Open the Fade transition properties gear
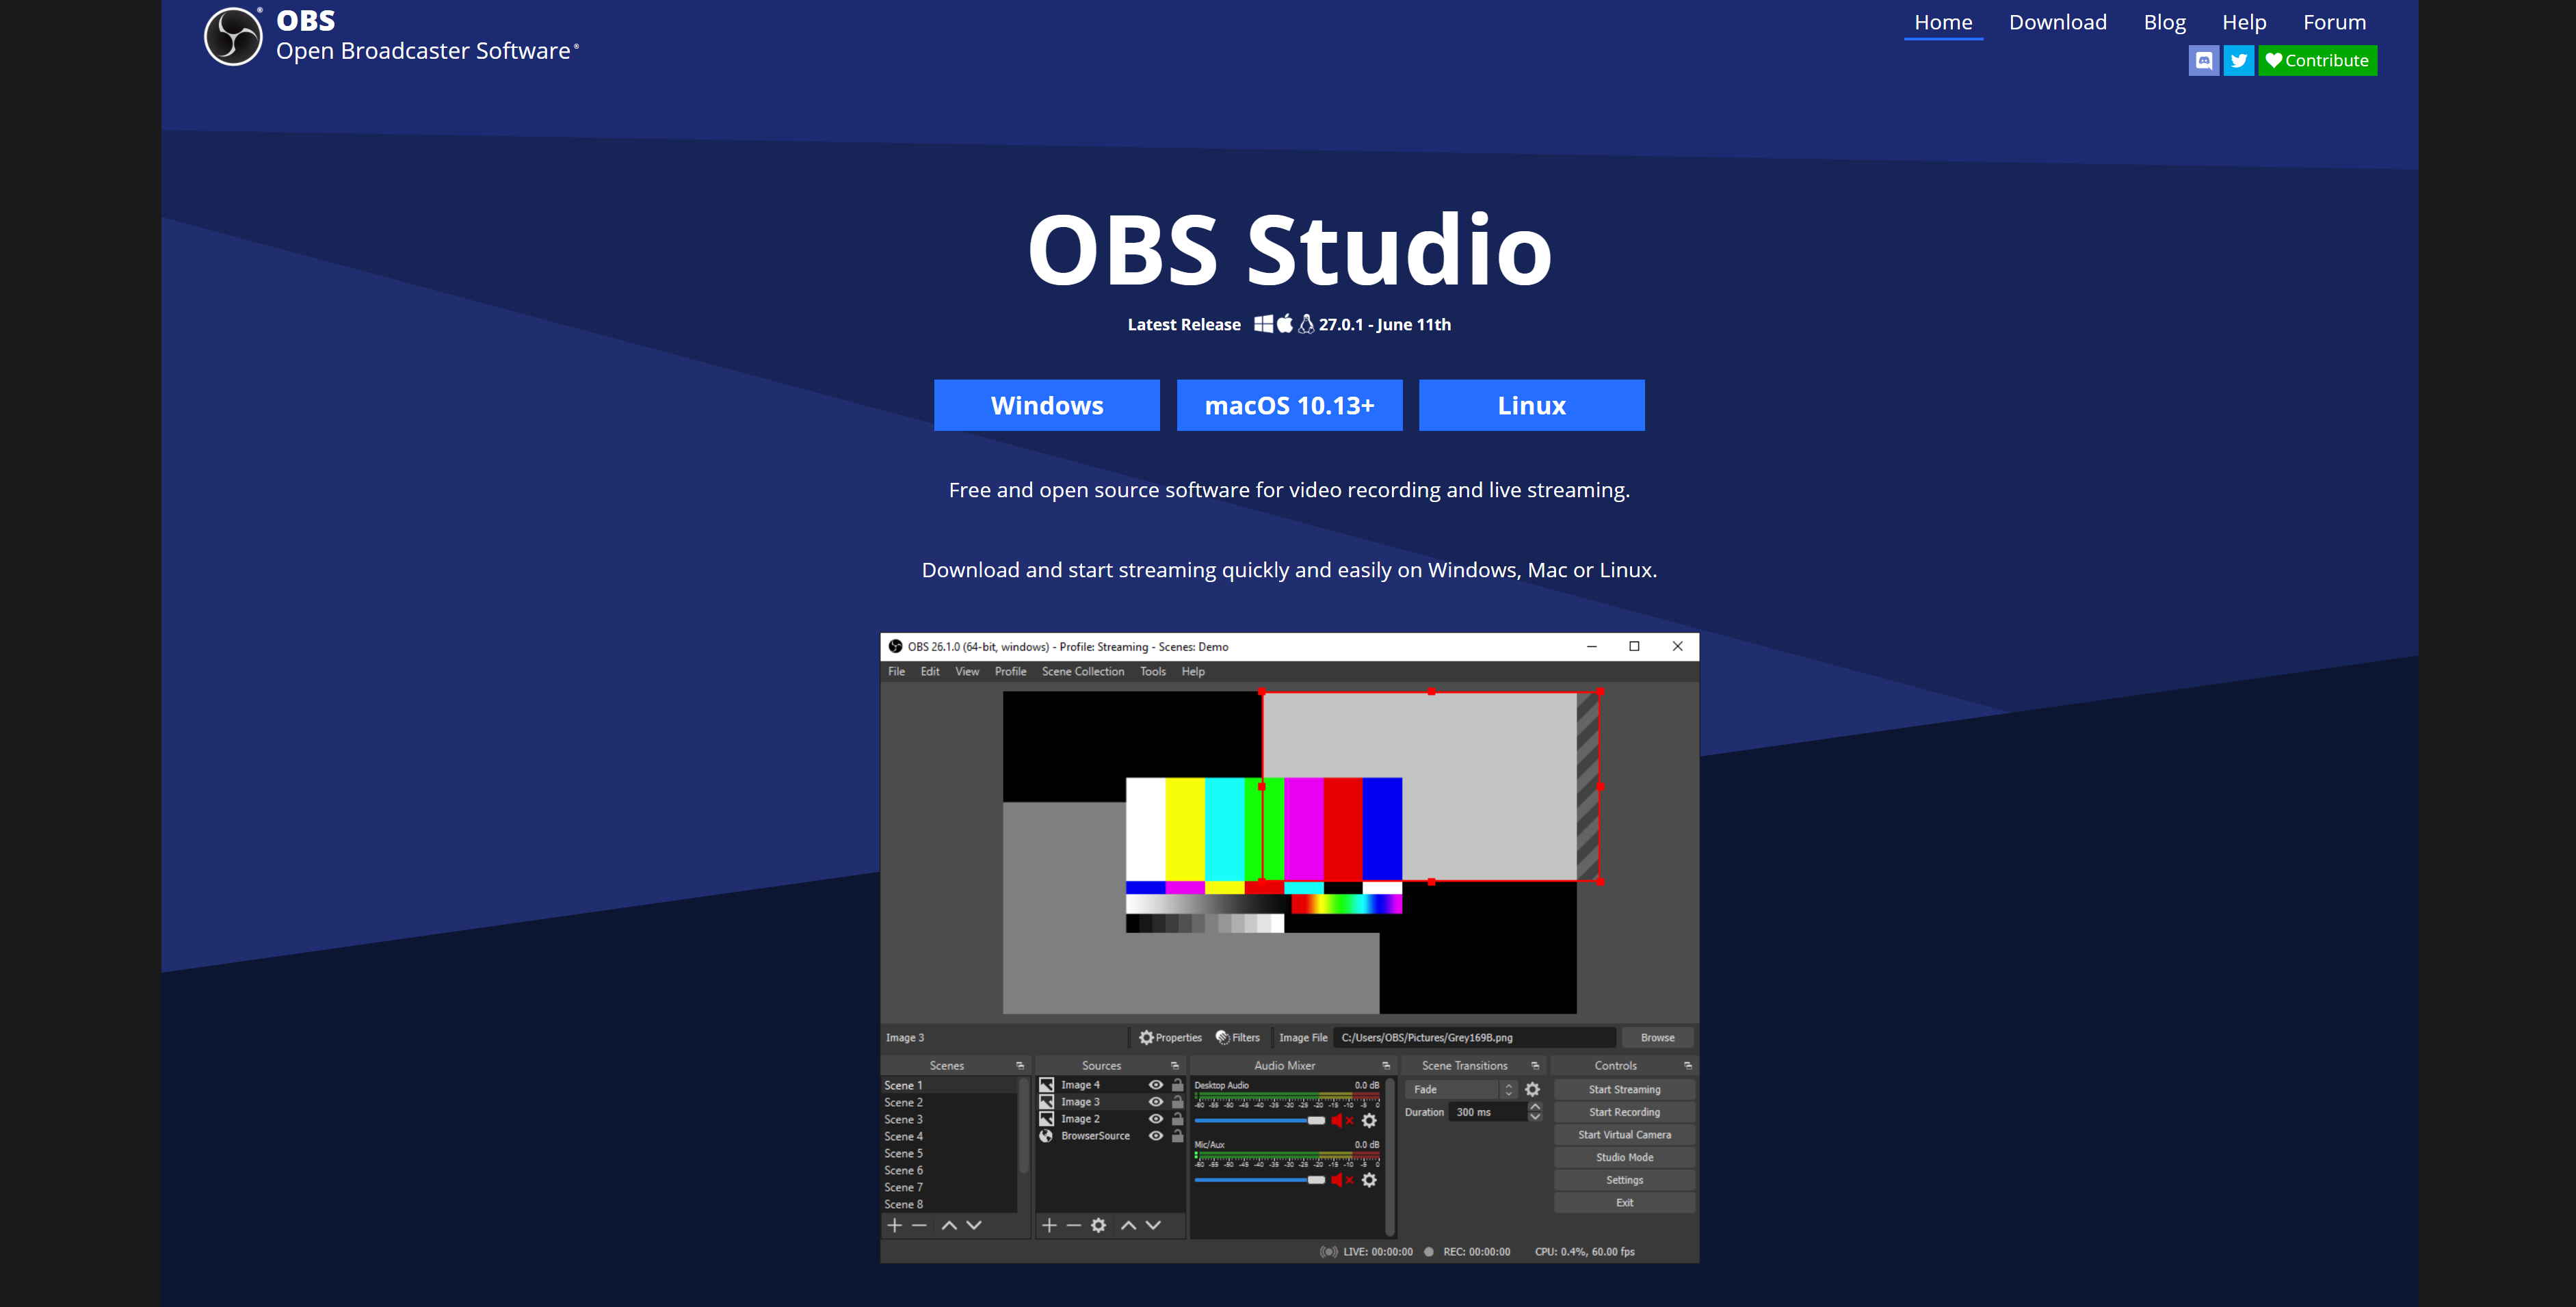Viewport: 2576px width, 1307px height. point(1532,1089)
